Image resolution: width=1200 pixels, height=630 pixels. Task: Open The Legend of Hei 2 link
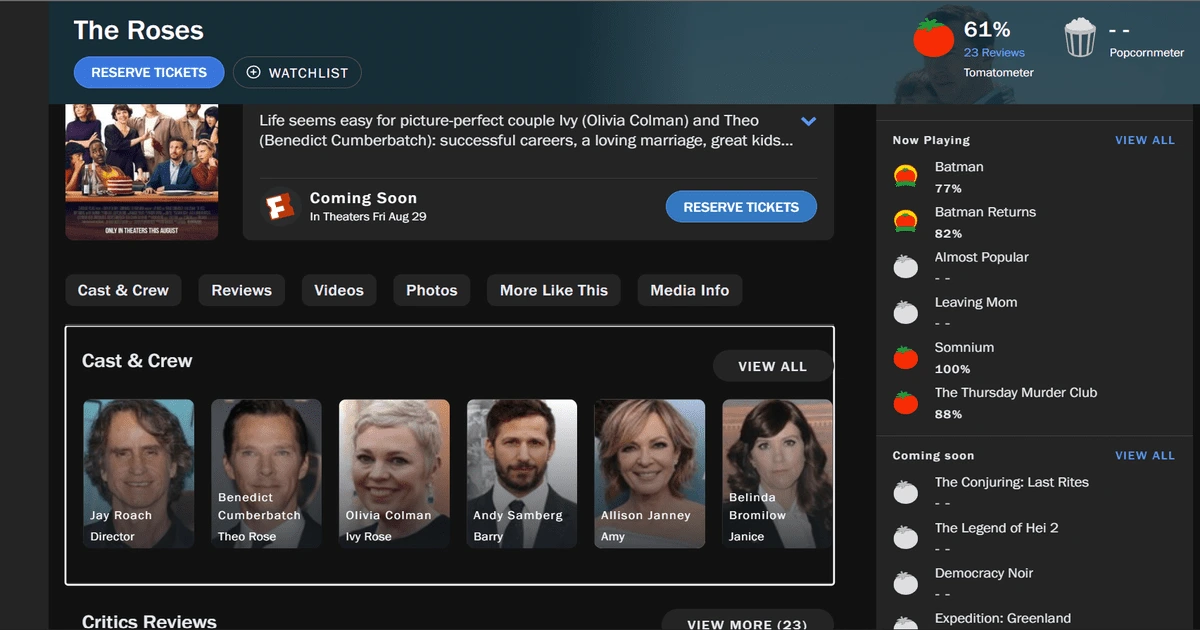pos(996,527)
